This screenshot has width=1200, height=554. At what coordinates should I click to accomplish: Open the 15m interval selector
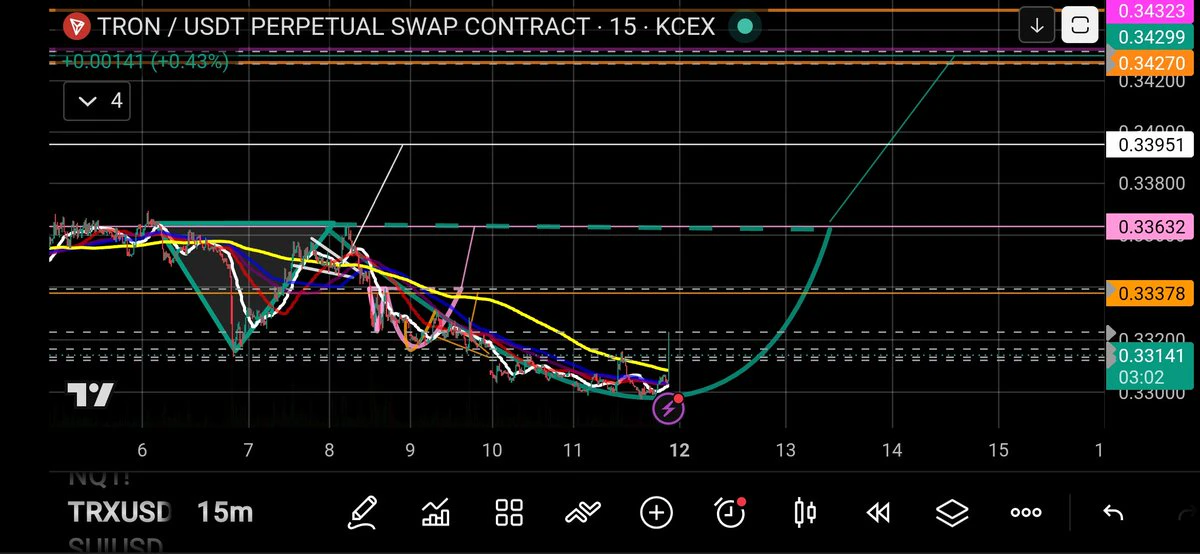(225, 513)
